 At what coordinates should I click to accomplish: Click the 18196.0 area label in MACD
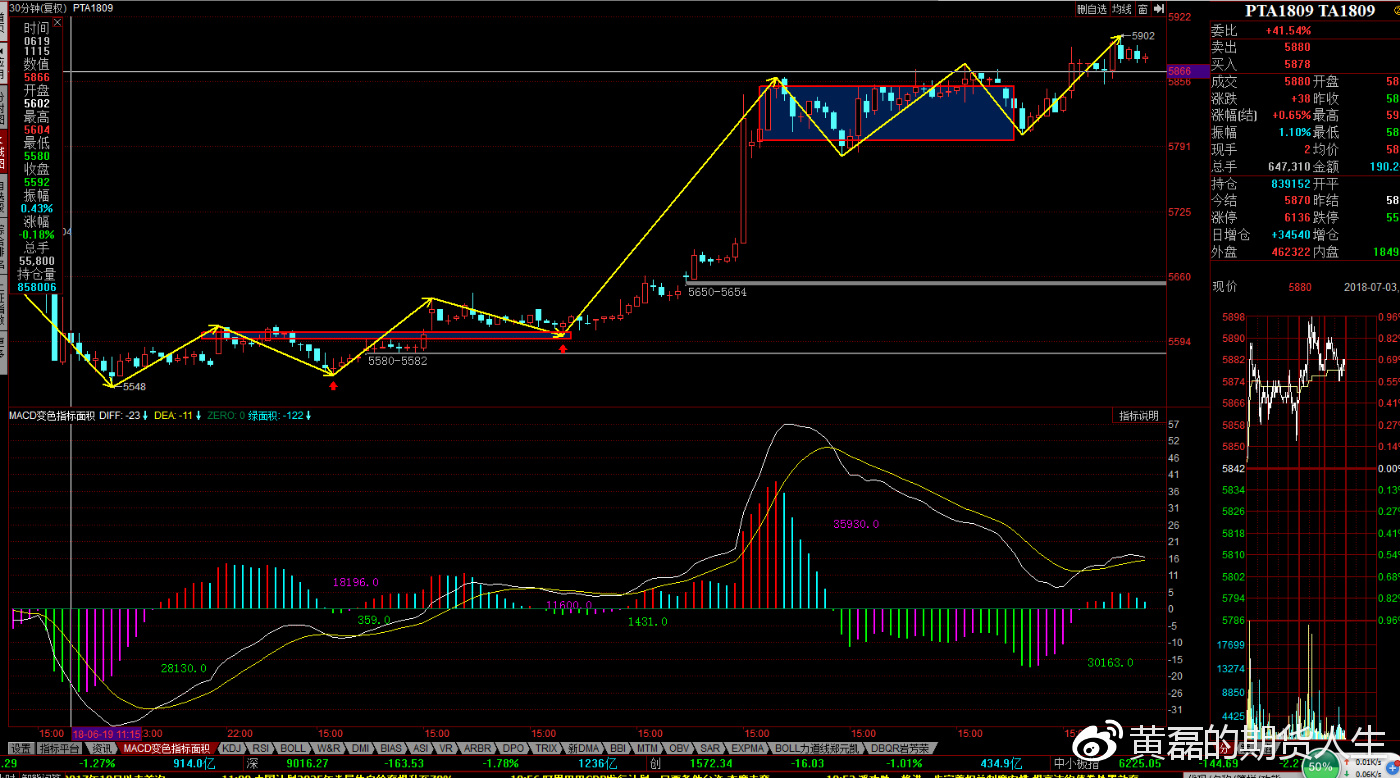(x=357, y=581)
